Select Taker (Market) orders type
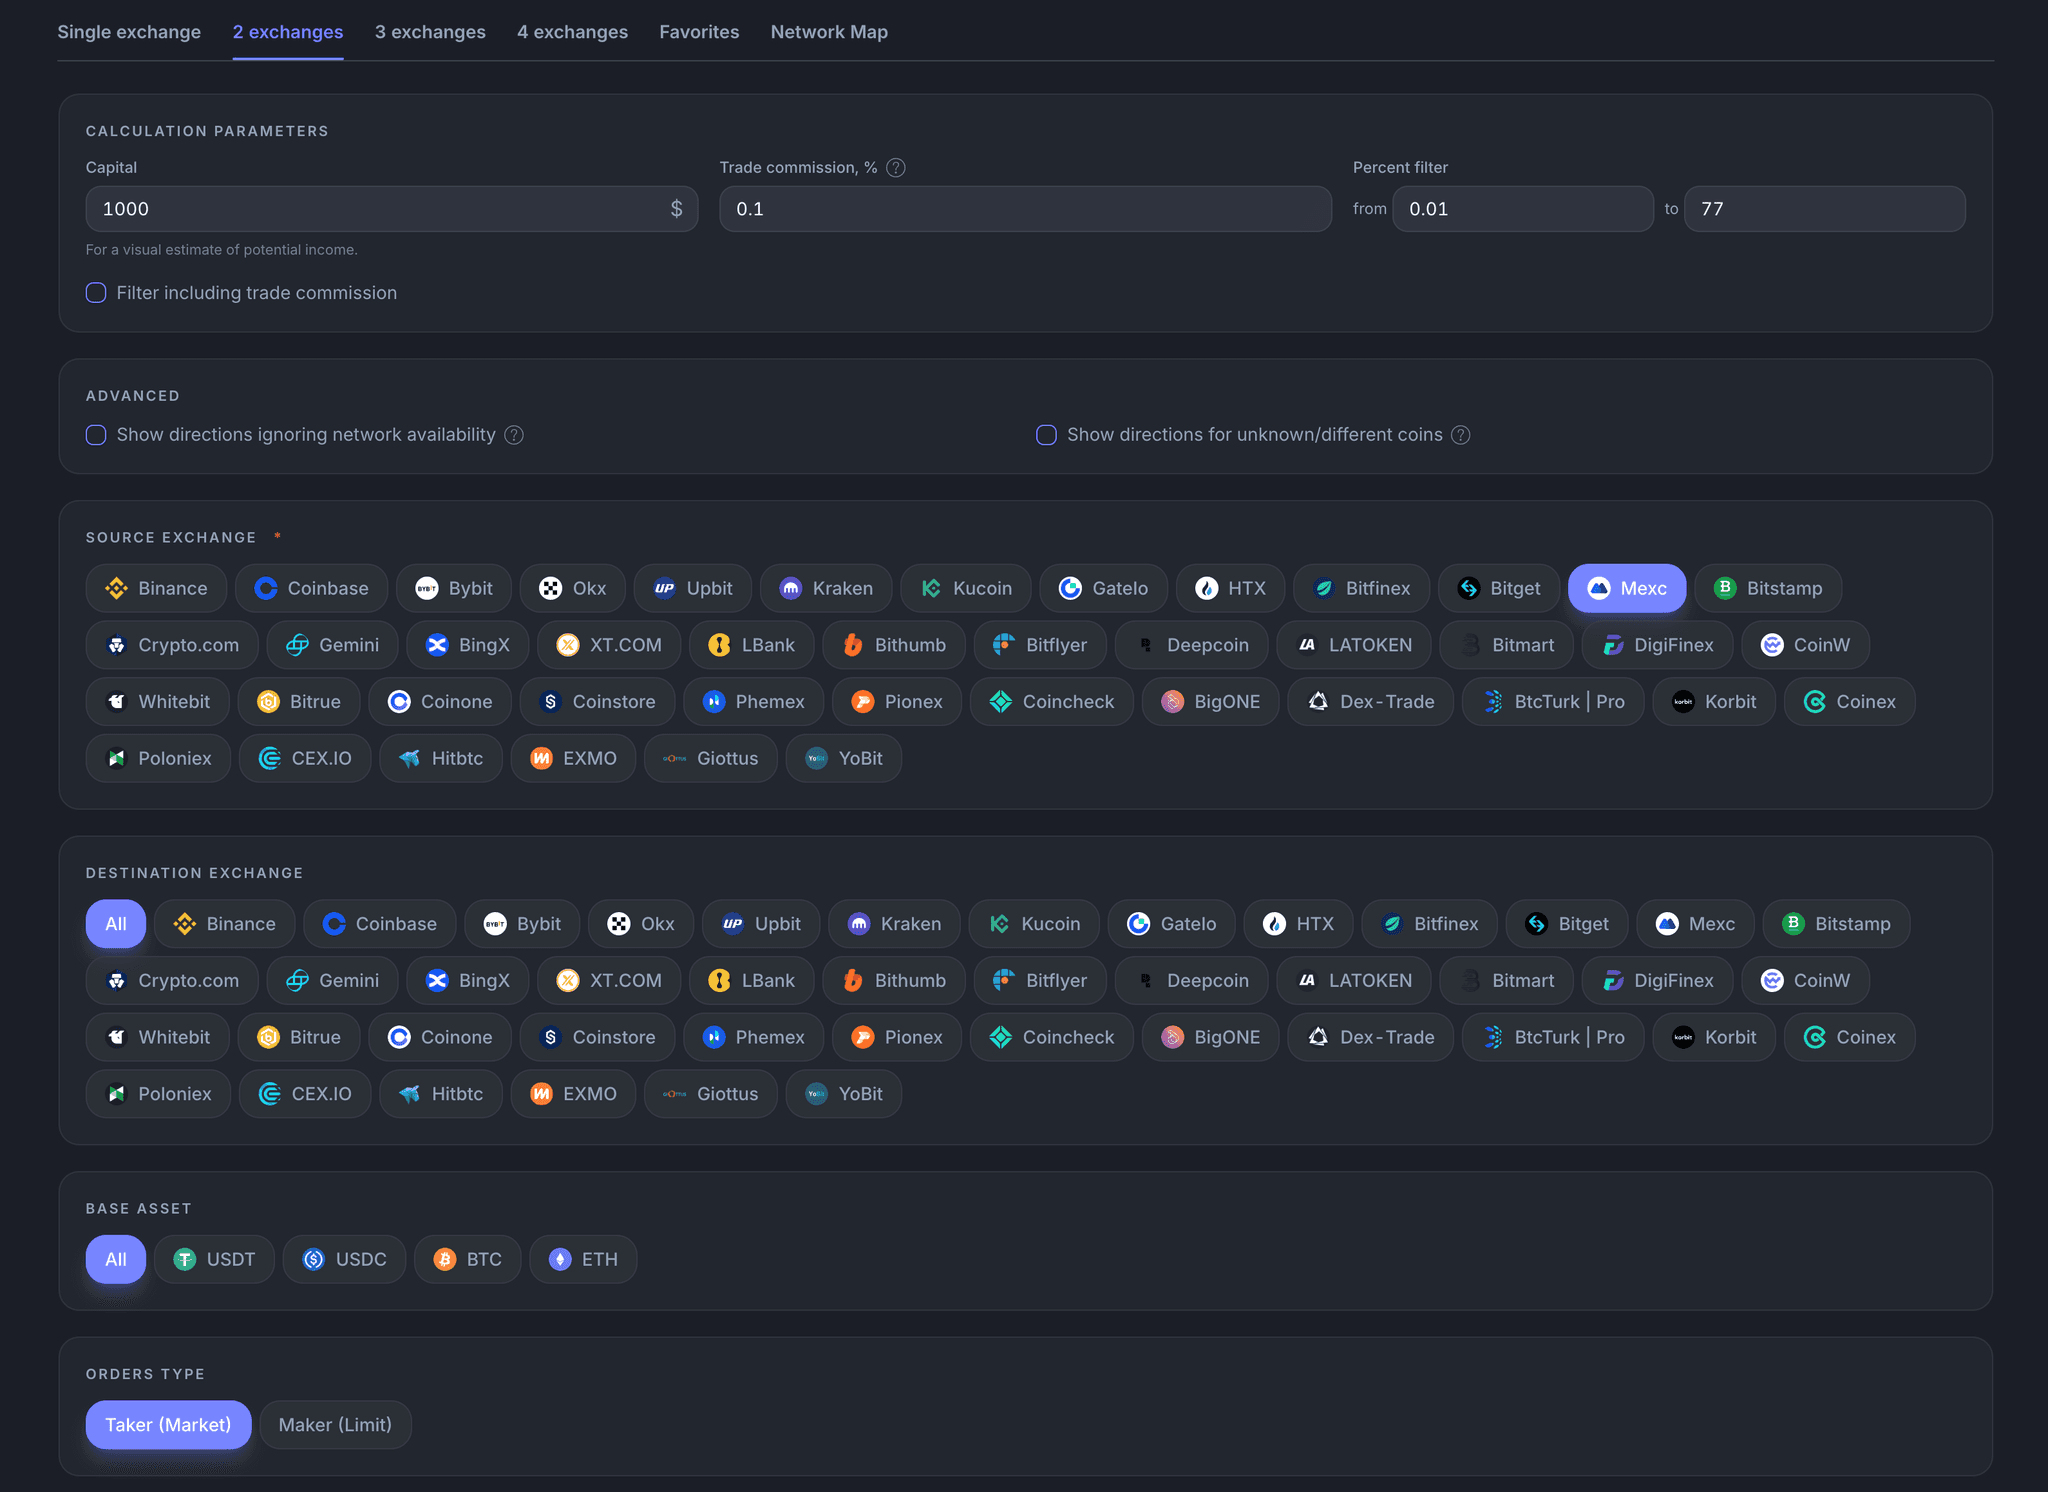2048x1492 pixels. (168, 1425)
